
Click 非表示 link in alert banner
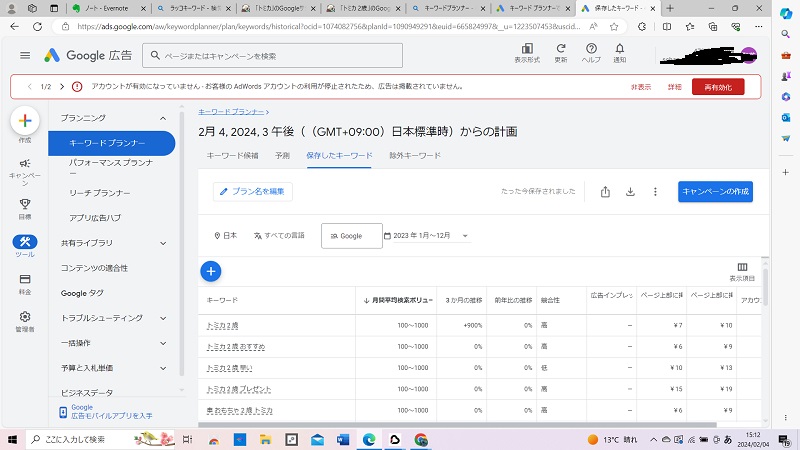coord(641,87)
